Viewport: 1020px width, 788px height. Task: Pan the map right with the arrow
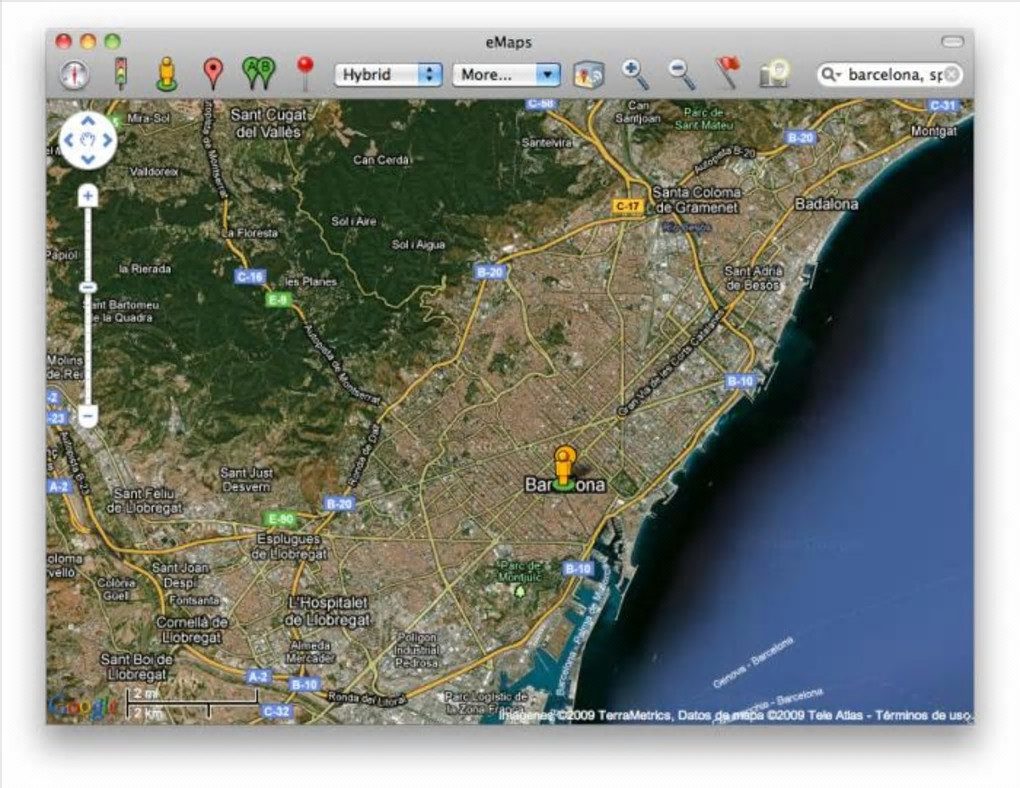(107, 140)
